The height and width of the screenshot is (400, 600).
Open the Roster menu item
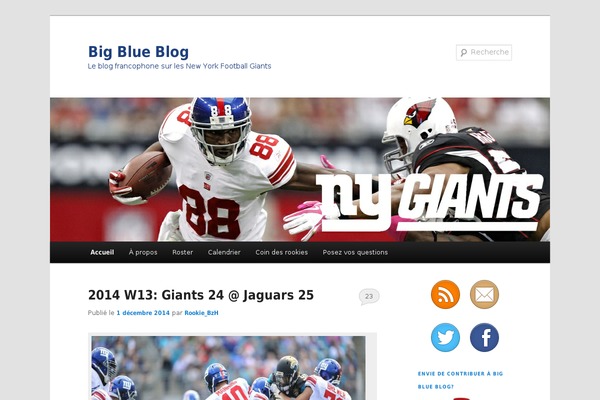[x=183, y=252]
